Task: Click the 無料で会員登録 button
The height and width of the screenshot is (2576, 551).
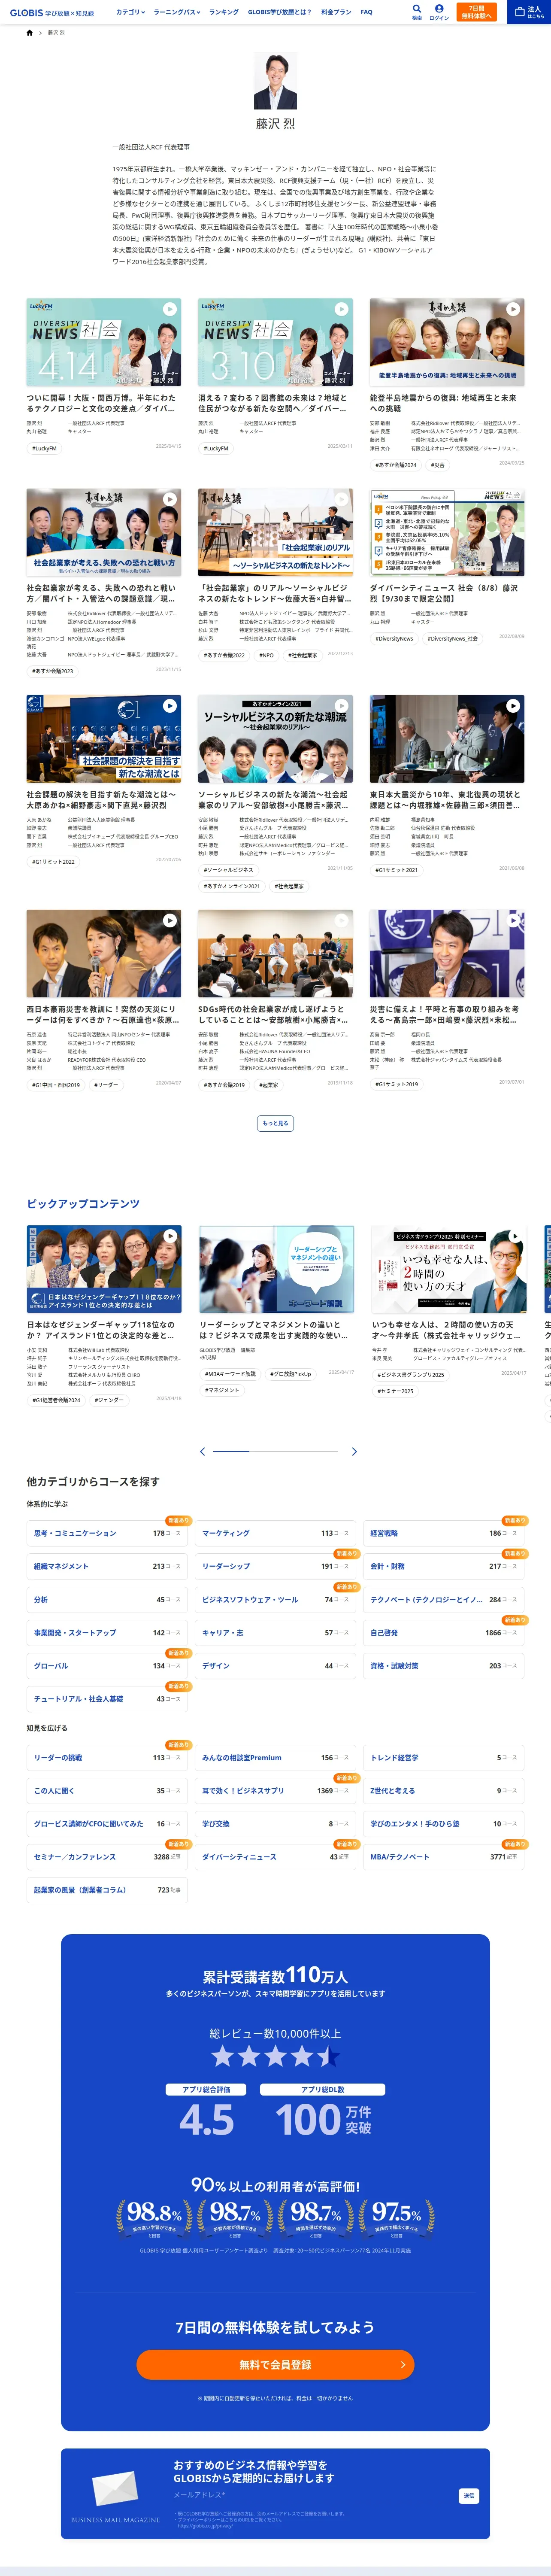Action: point(275,2365)
